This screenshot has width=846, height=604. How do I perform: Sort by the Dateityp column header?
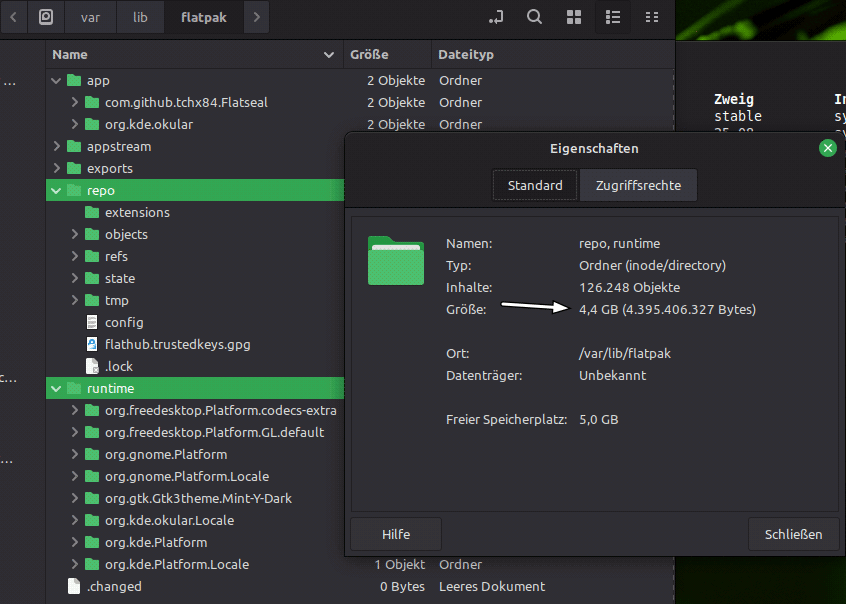pyautogui.click(x=553, y=55)
